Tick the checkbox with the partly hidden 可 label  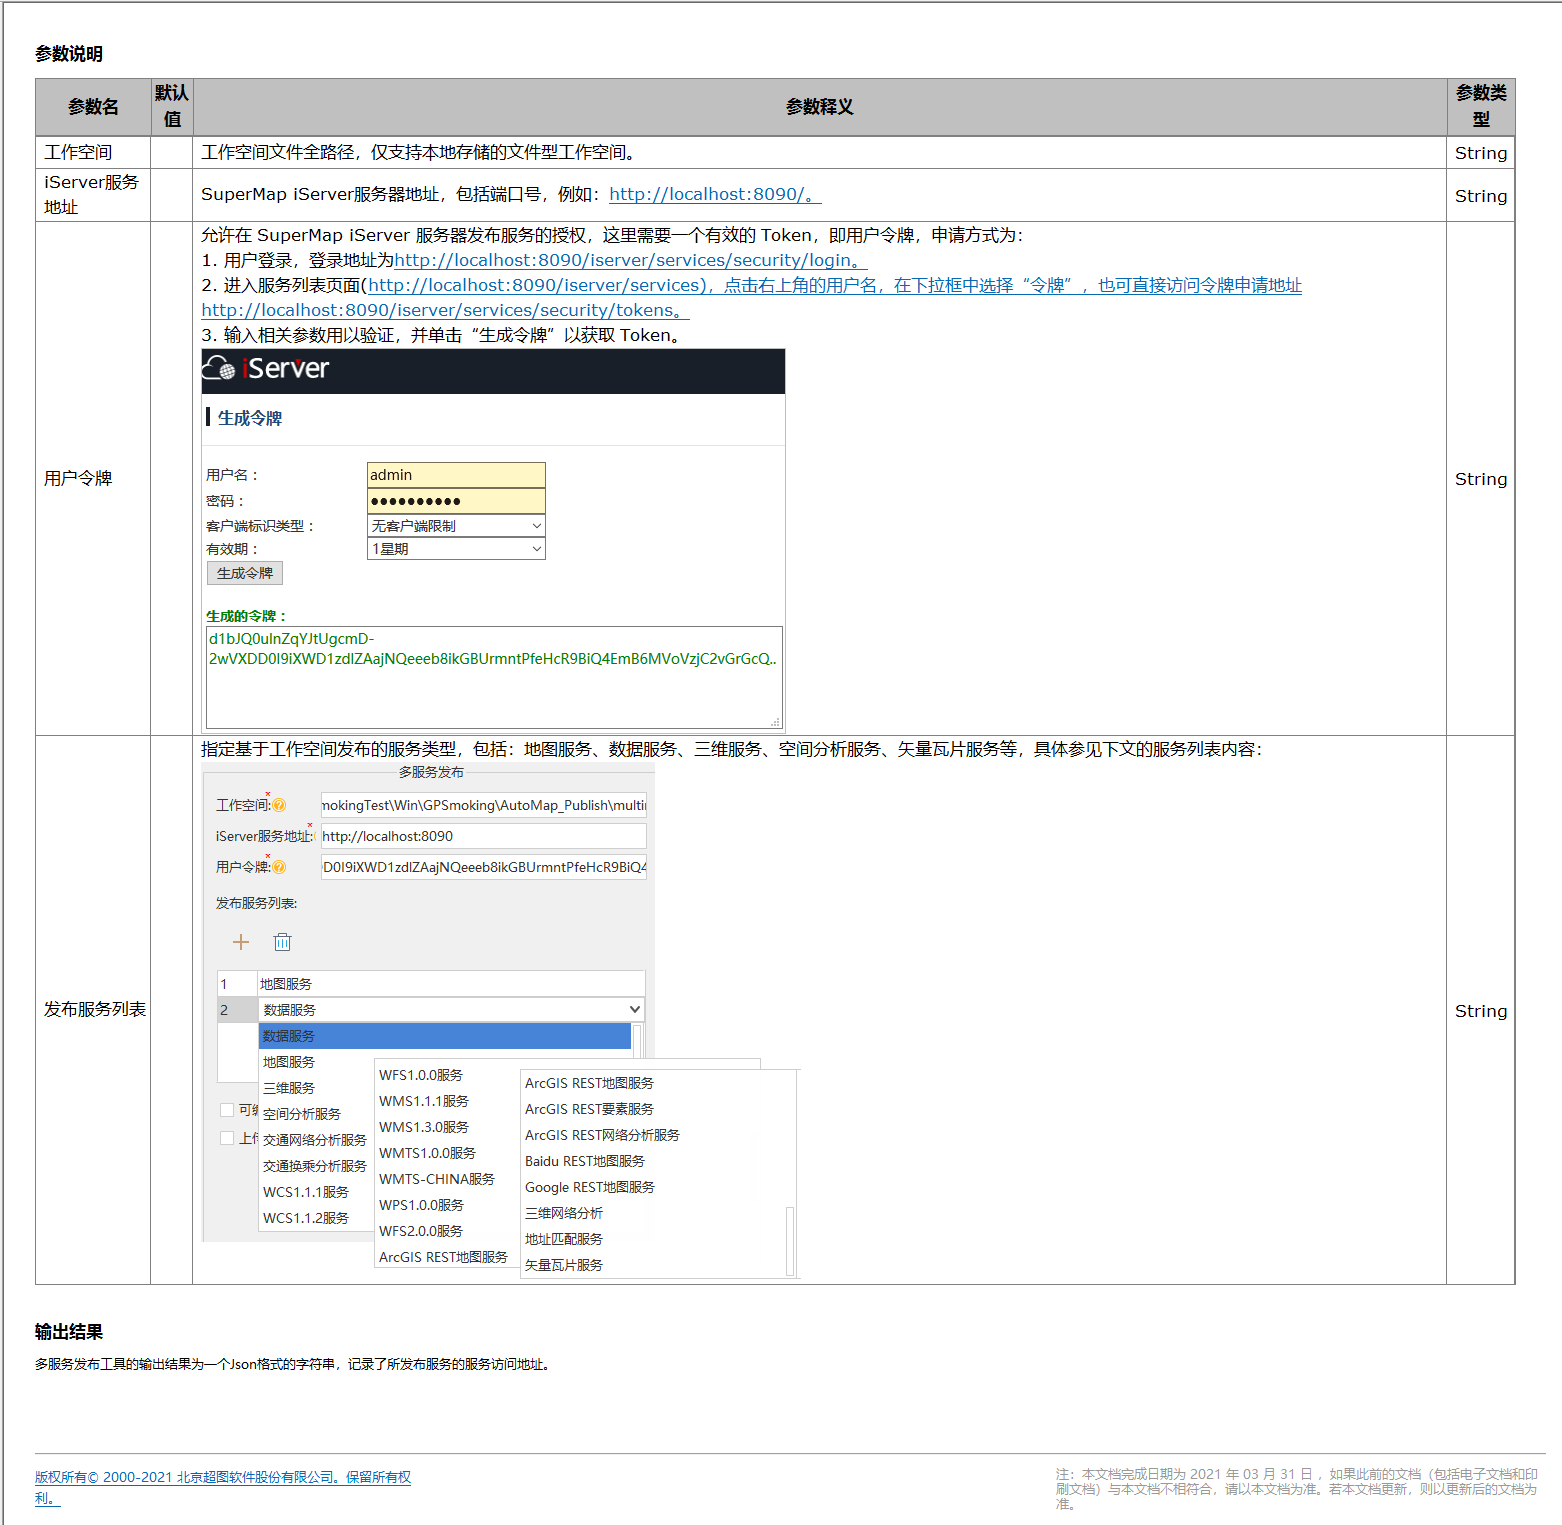(227, 1110)
